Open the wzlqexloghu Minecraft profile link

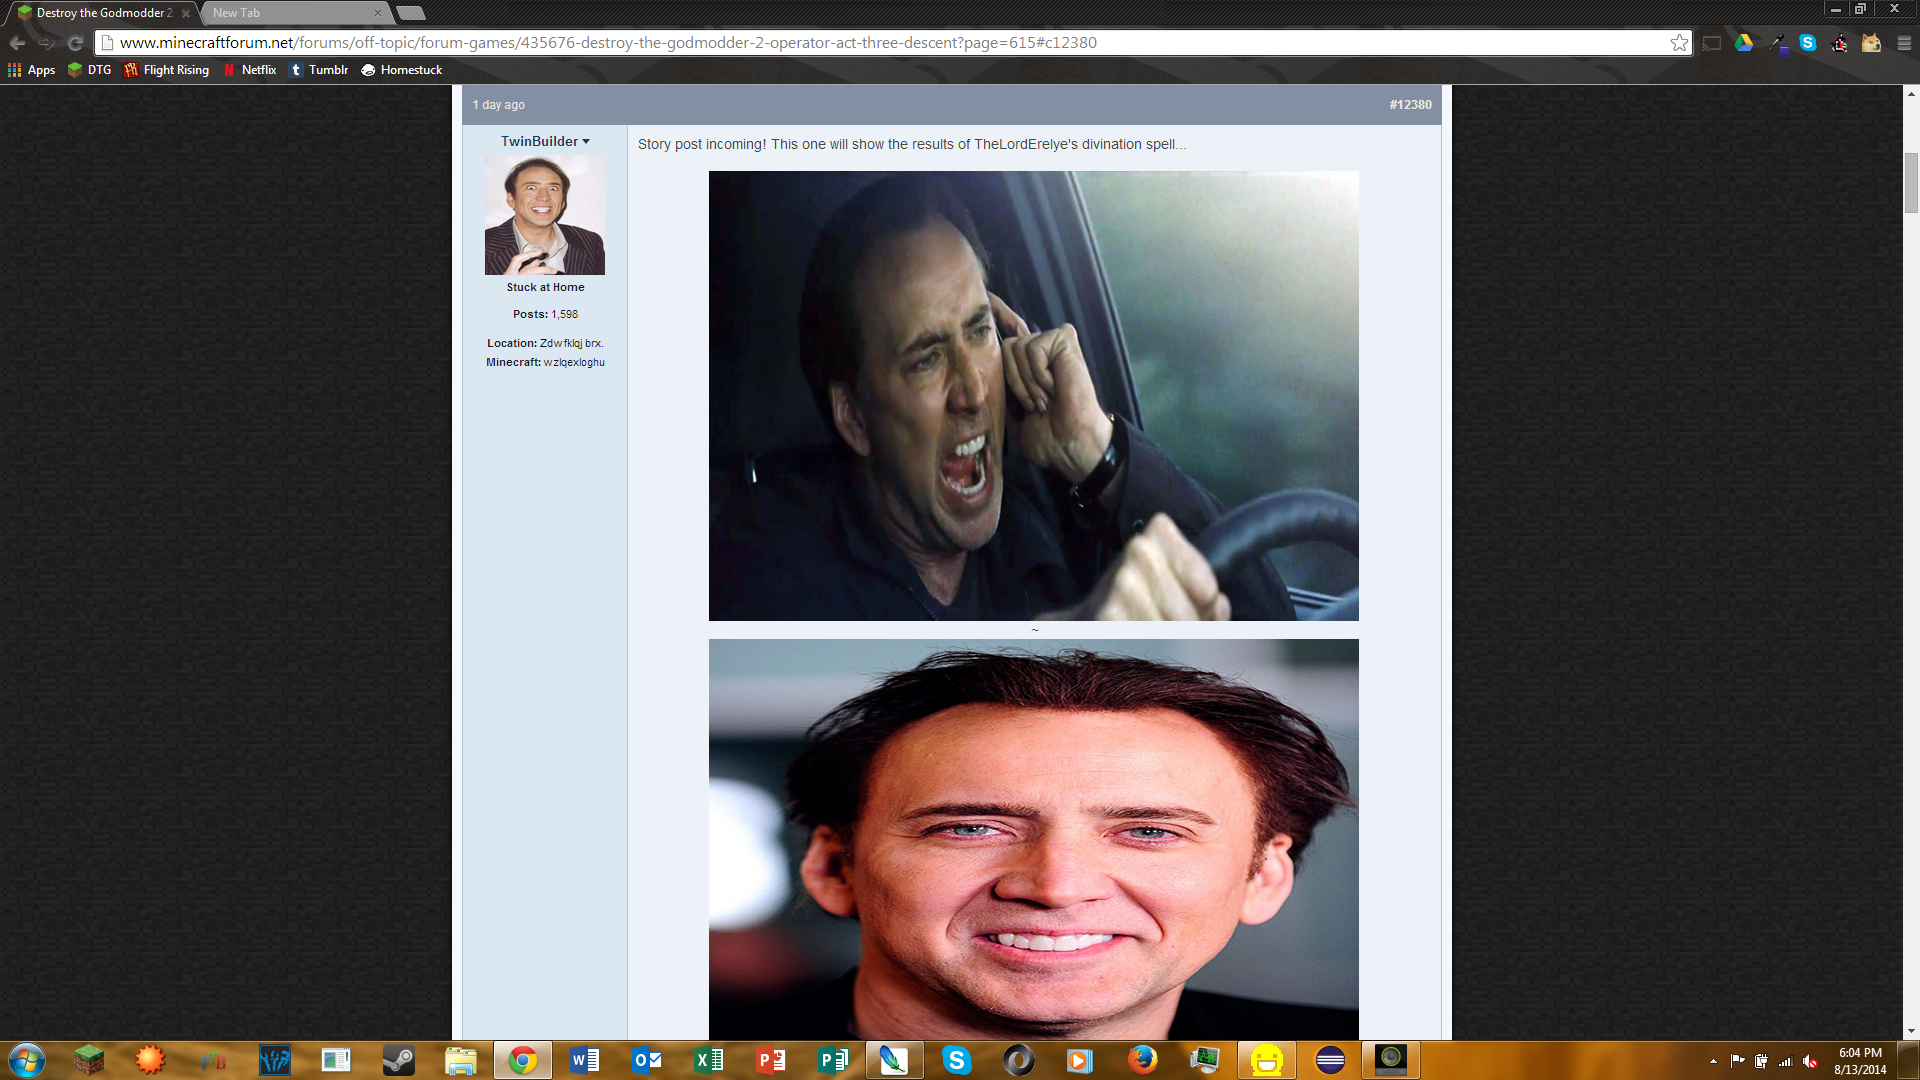[x=574, y=363]
